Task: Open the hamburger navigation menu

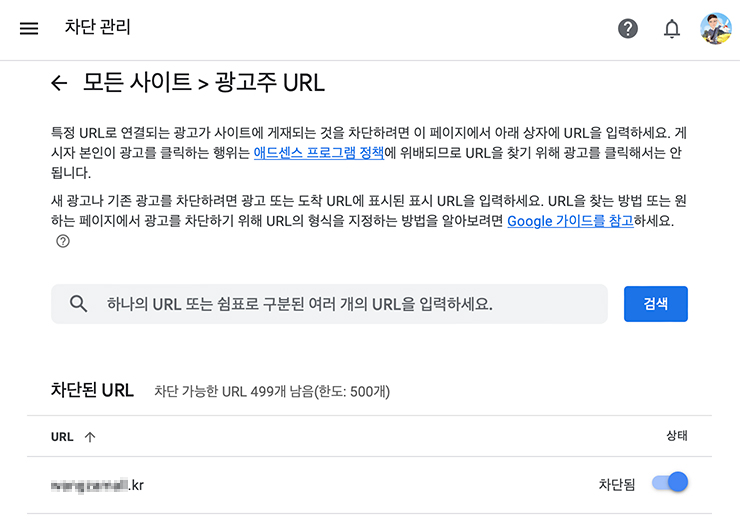Action: point(29,28)
